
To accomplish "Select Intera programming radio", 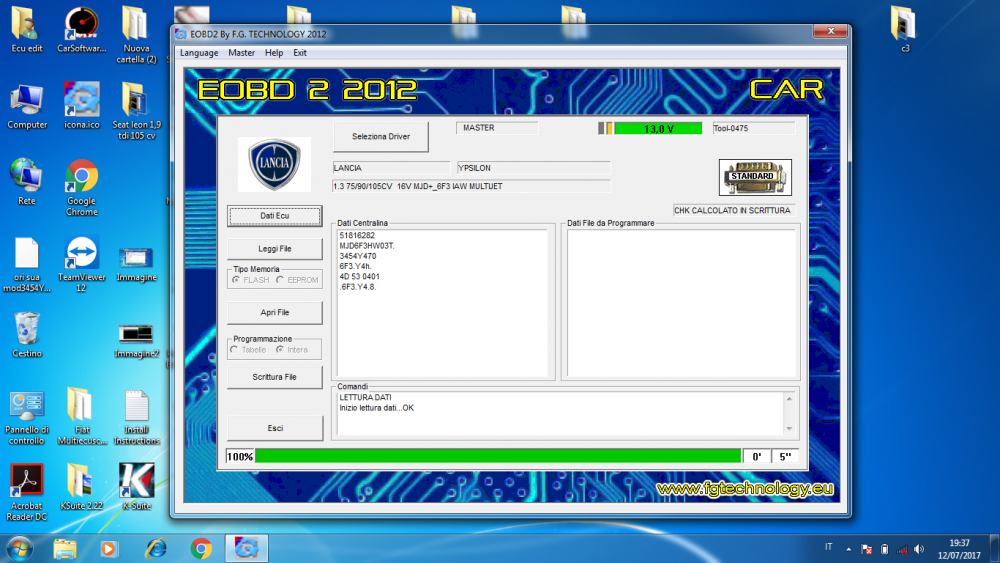I will (x=280, y=349).
